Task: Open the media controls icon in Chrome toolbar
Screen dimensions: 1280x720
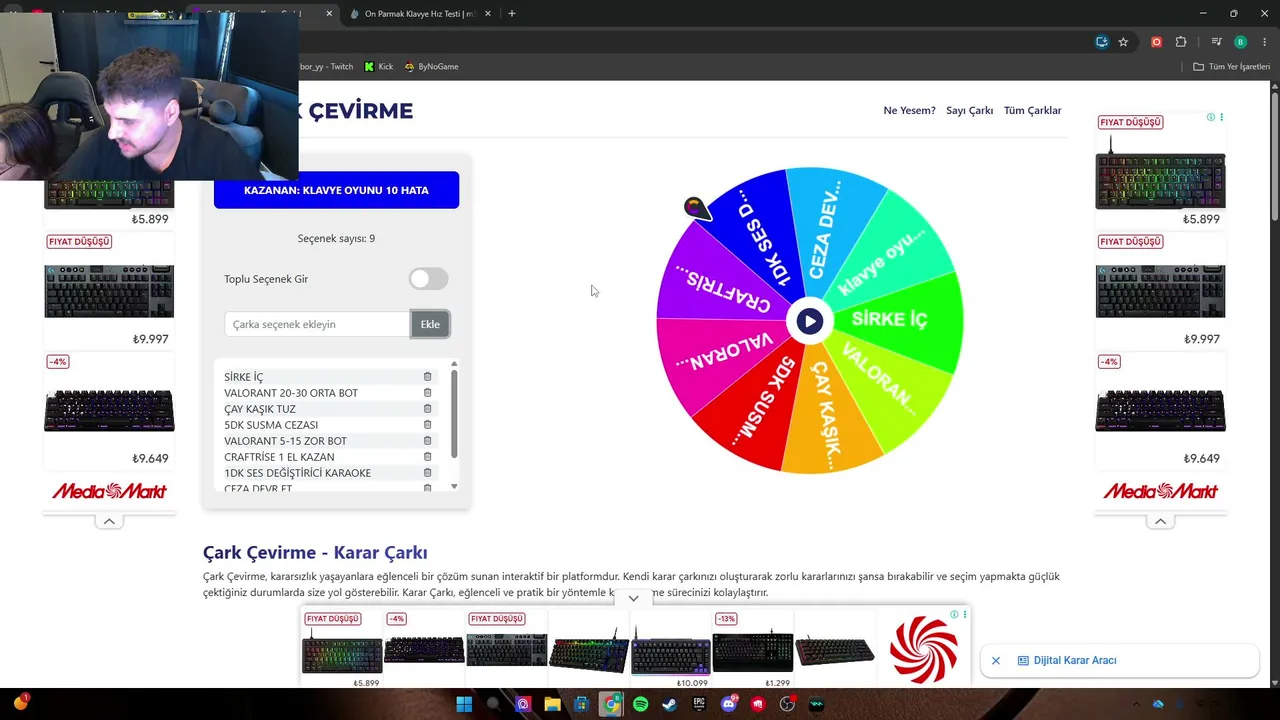Action: tap(1216, 42)
